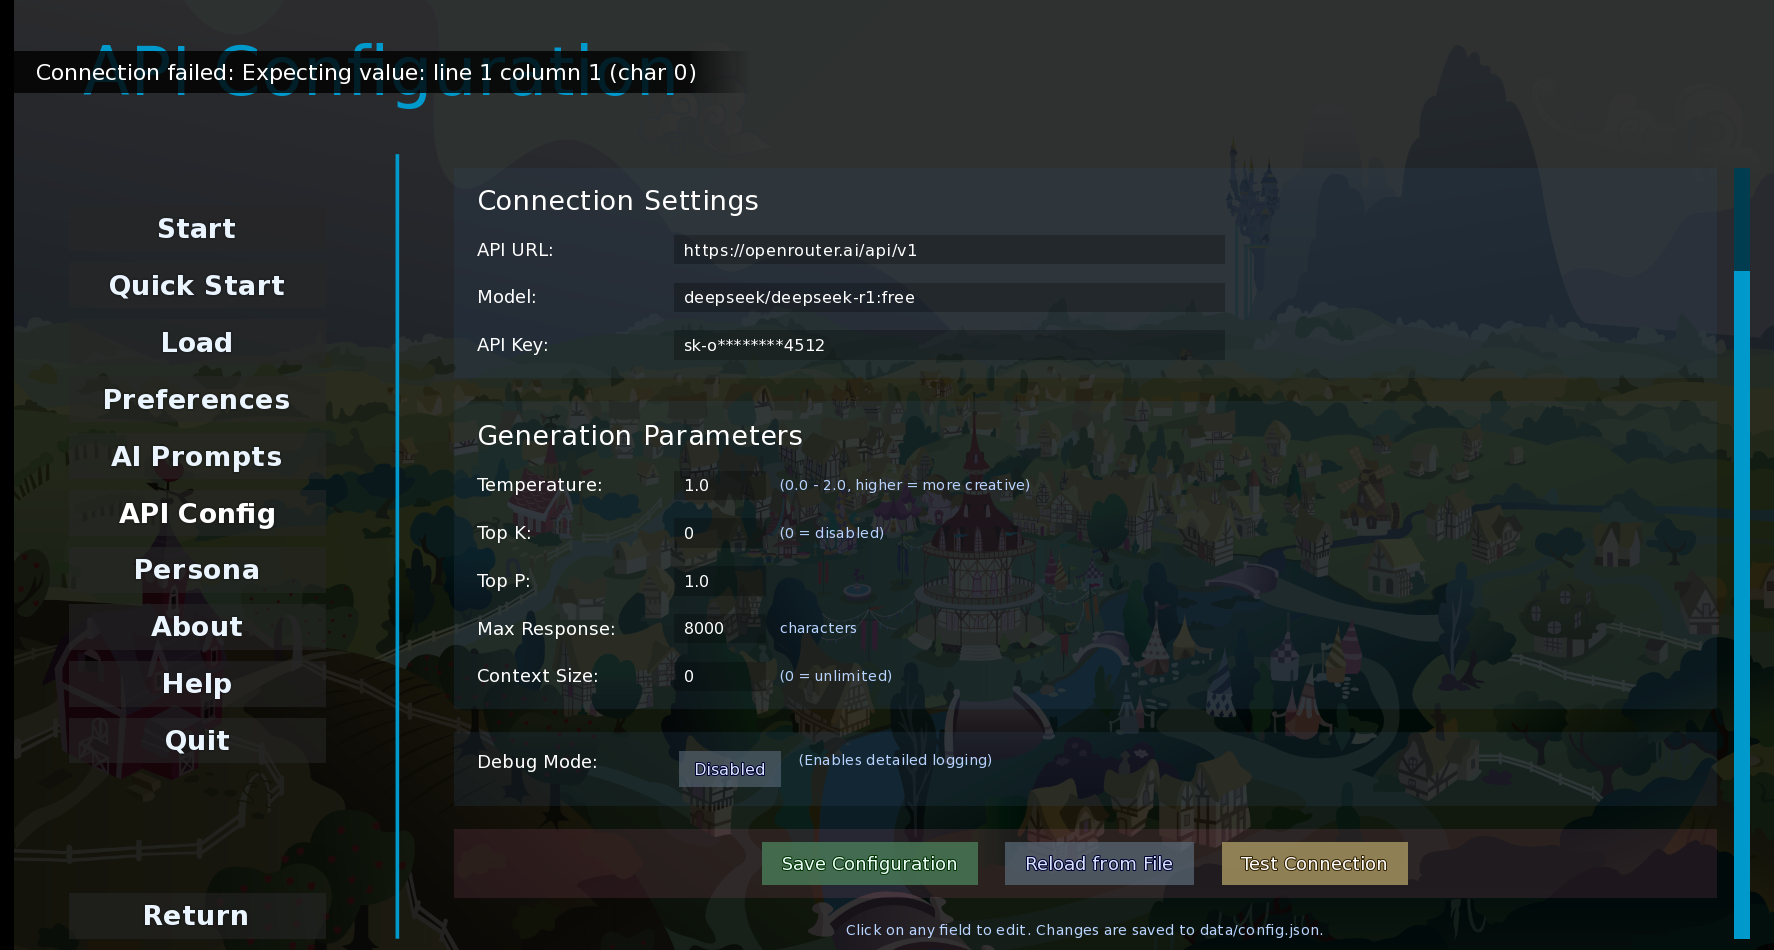Image resolution: width=1774 pixels, height=950 pixels.
Task: Edit the Model name field
Action: pyautogui.click(x=949, y=297)
